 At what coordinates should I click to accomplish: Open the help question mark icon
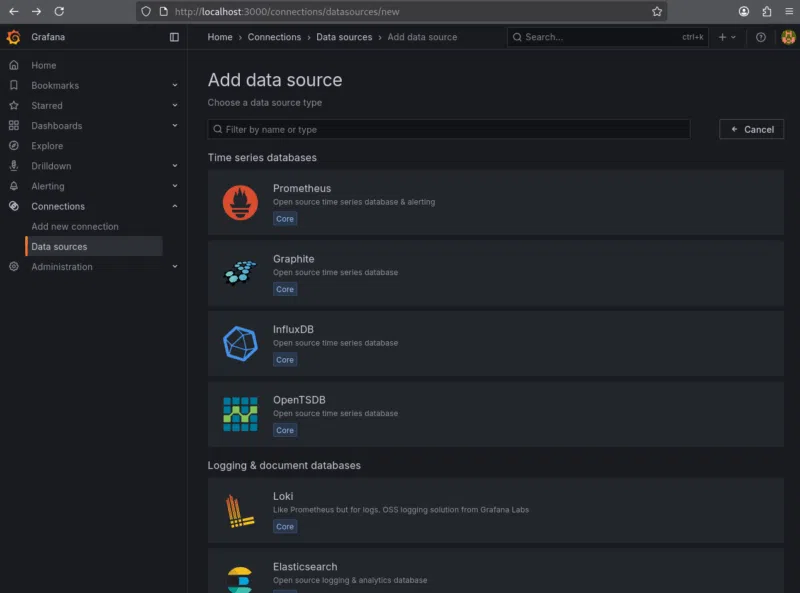(761, 37)
